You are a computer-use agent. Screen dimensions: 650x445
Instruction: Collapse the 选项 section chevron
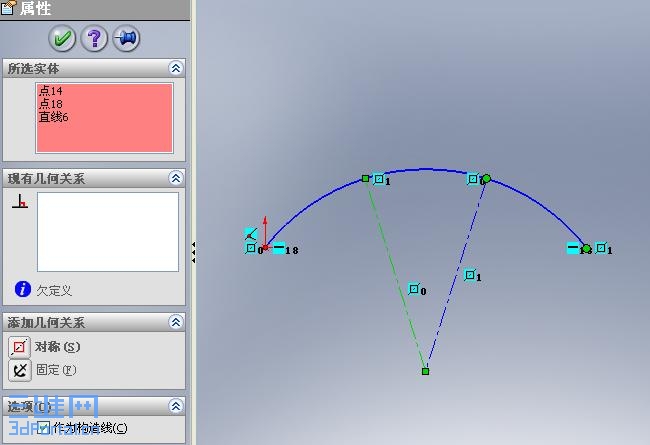(x=176, y=406)
